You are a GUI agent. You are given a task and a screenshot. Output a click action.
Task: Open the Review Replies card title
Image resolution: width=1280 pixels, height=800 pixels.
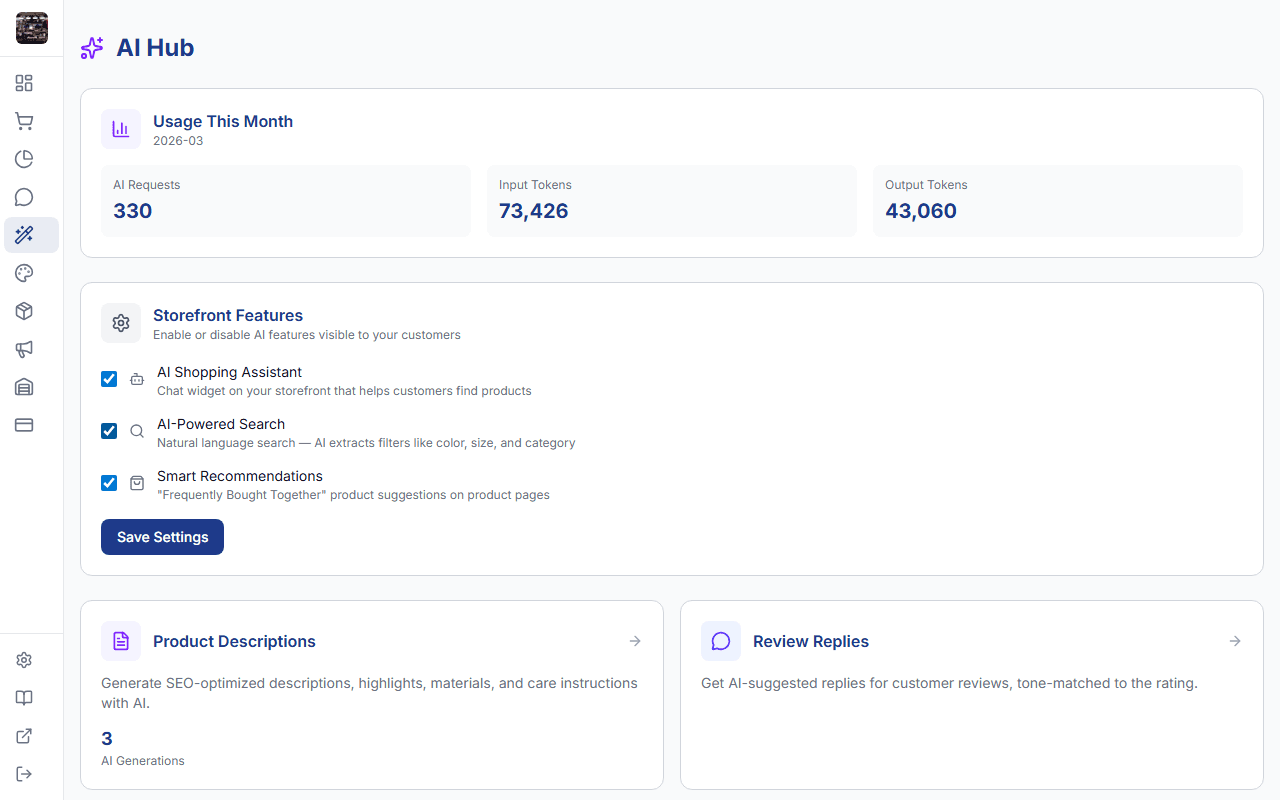[811, 642]
